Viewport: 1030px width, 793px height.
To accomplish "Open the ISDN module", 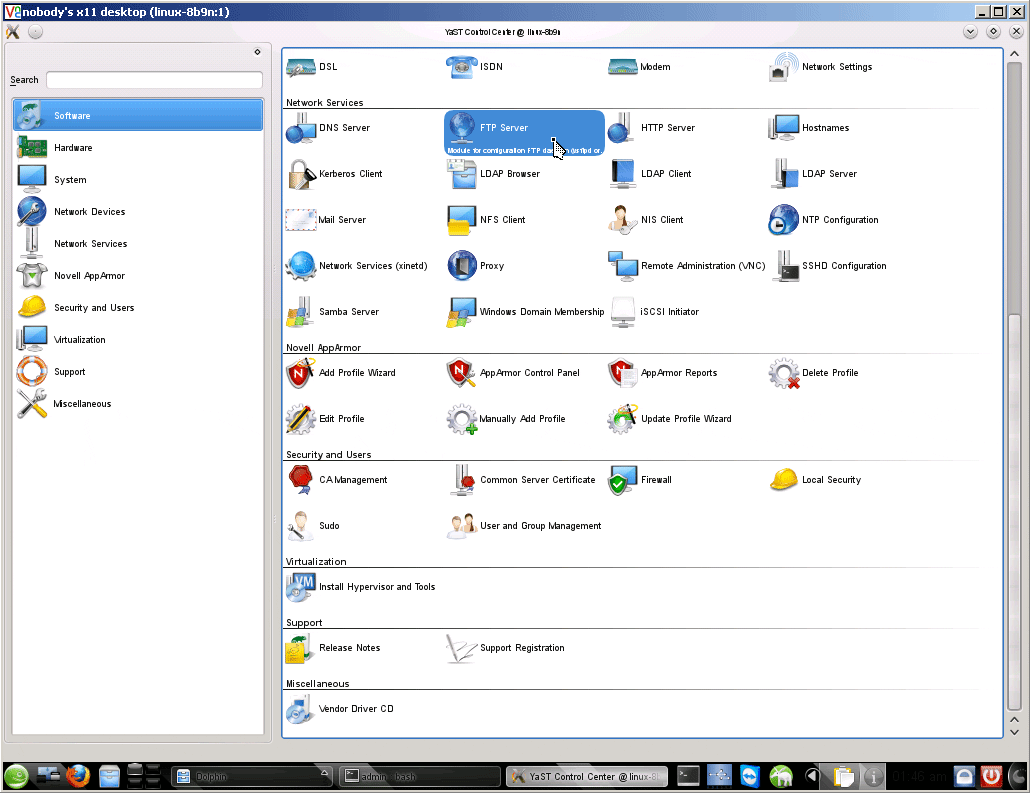I will coord(475,67).
